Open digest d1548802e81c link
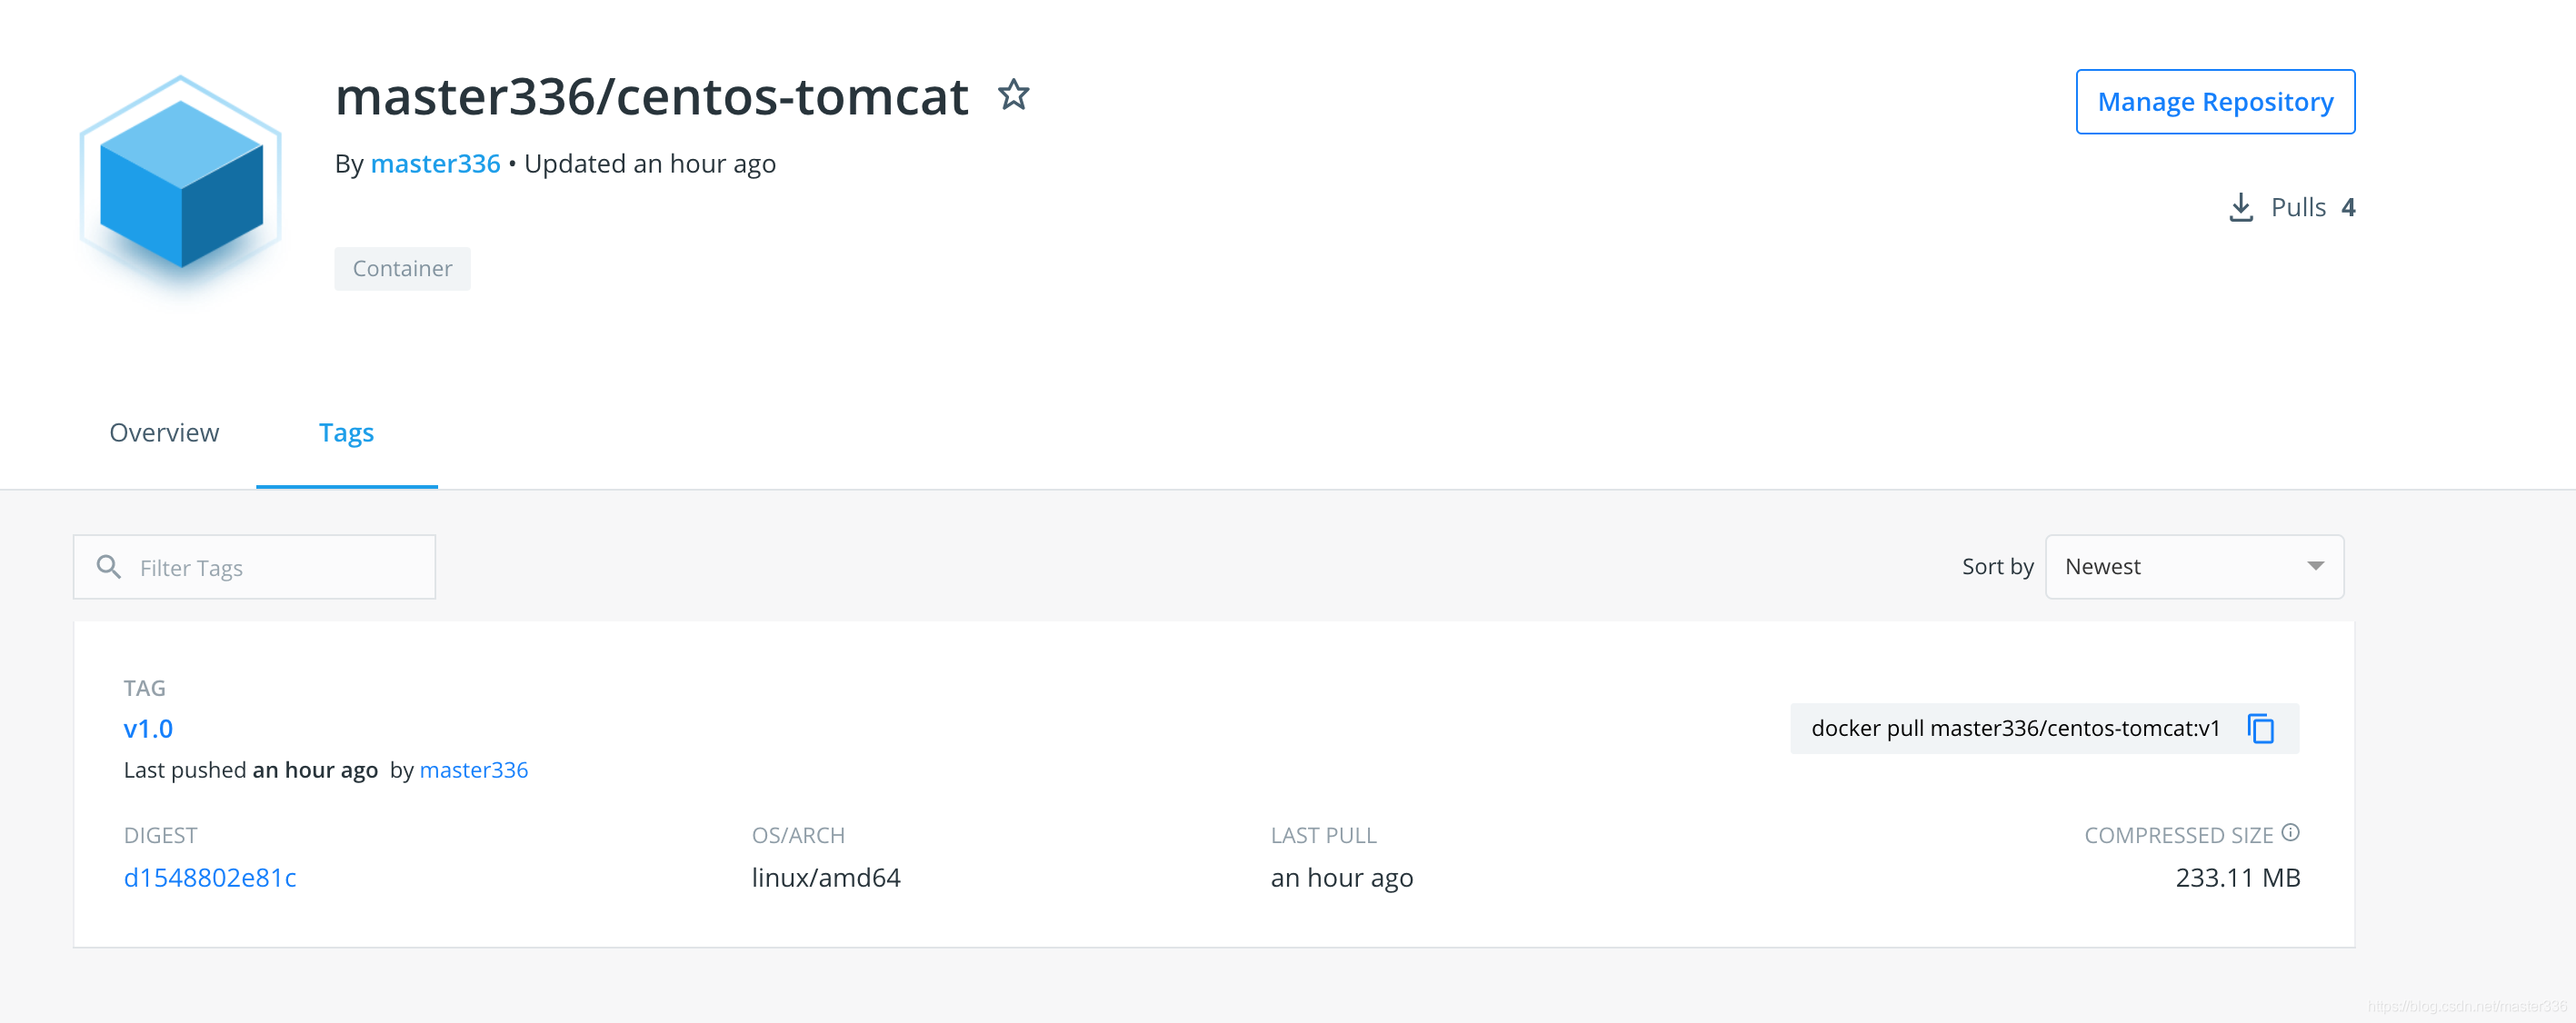The image size is (2576, 1023). [210, 877]
